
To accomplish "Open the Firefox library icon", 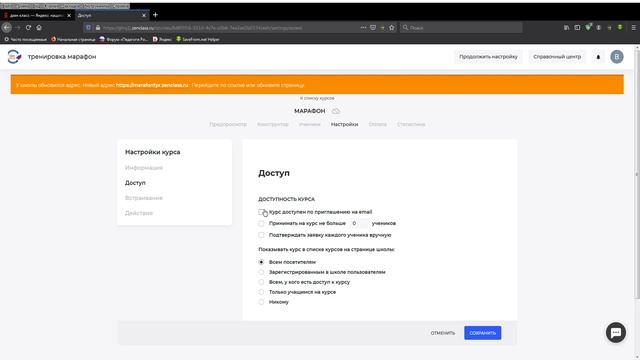I will tap(567, 28).
